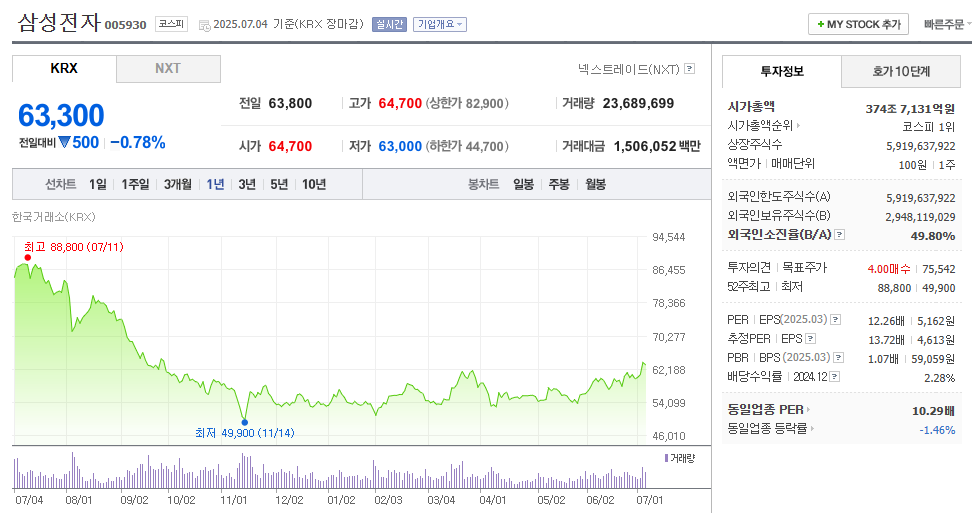The width and height of the screenshot is (972, 513).
Task: Select the 한국거래소(KRX) chart label
Action: (x=53, y=217)
